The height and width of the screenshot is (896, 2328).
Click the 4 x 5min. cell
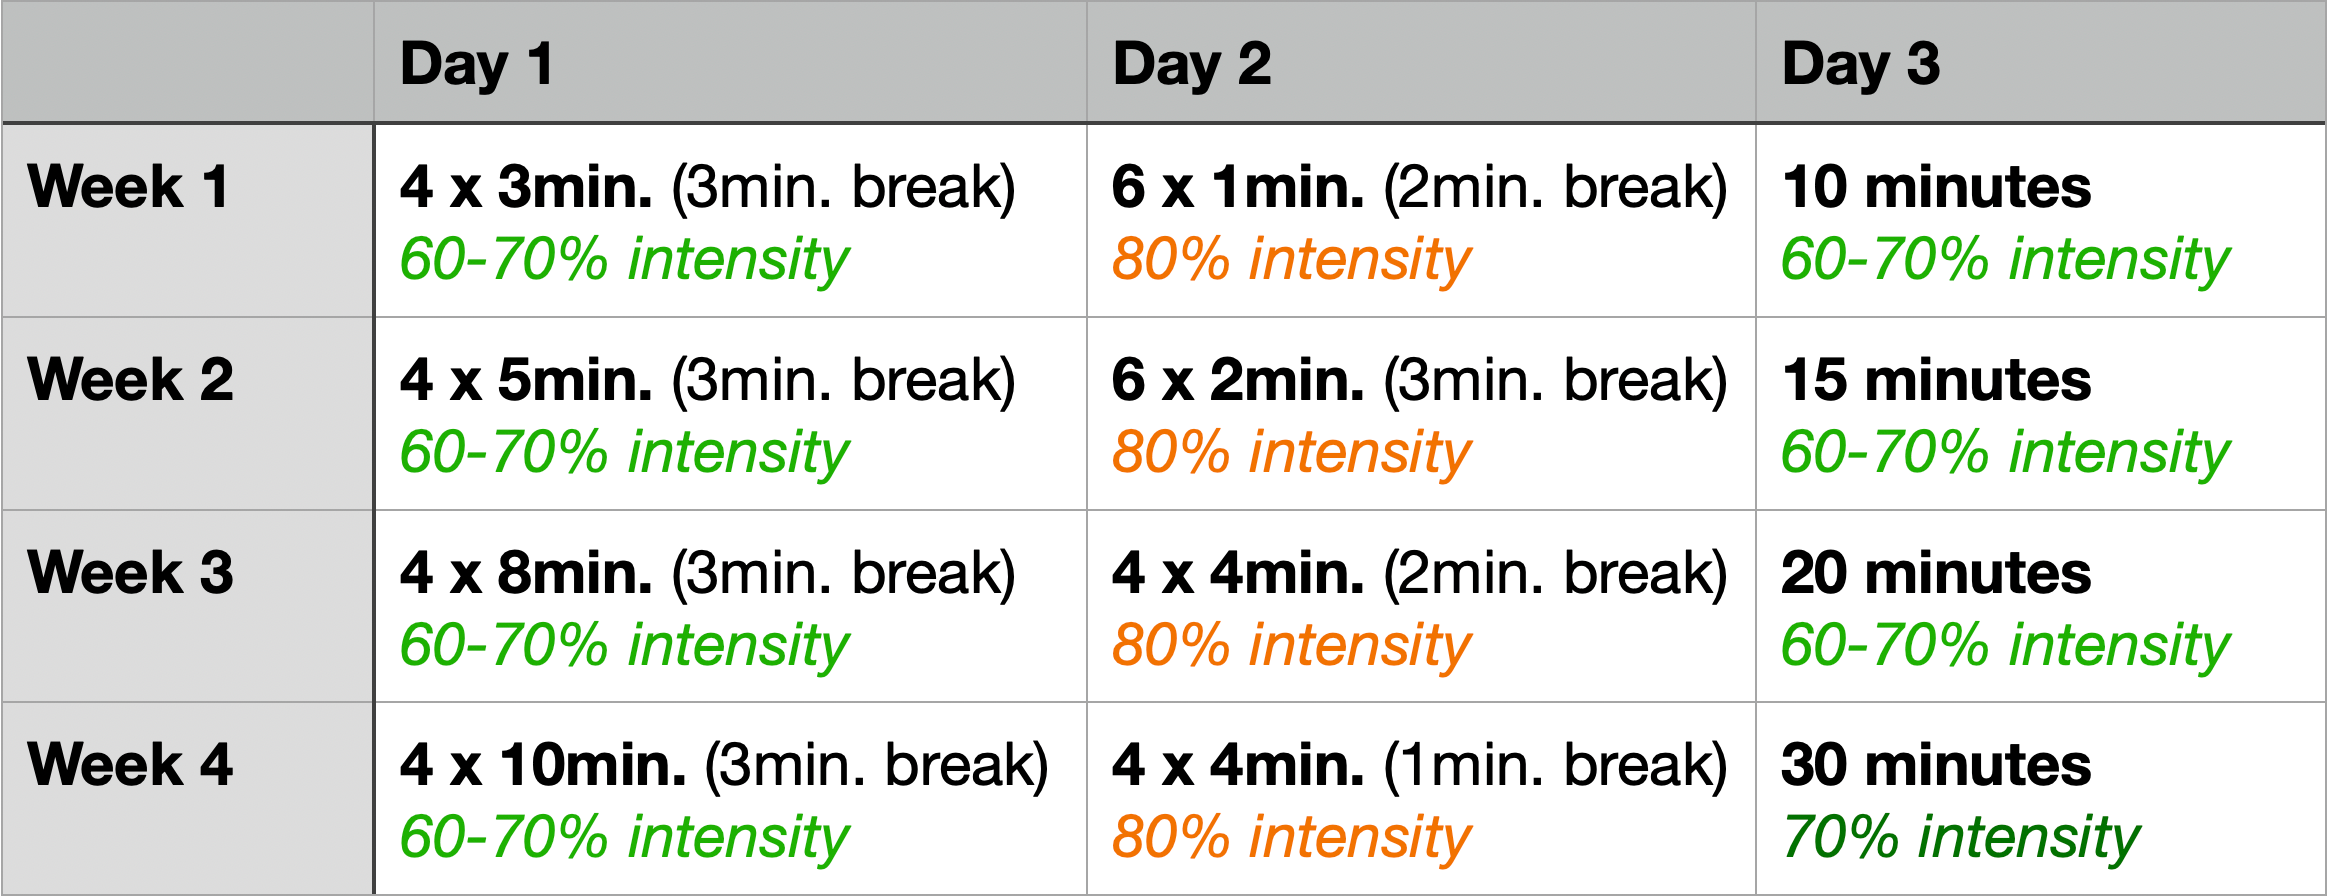tap(730, 414)
